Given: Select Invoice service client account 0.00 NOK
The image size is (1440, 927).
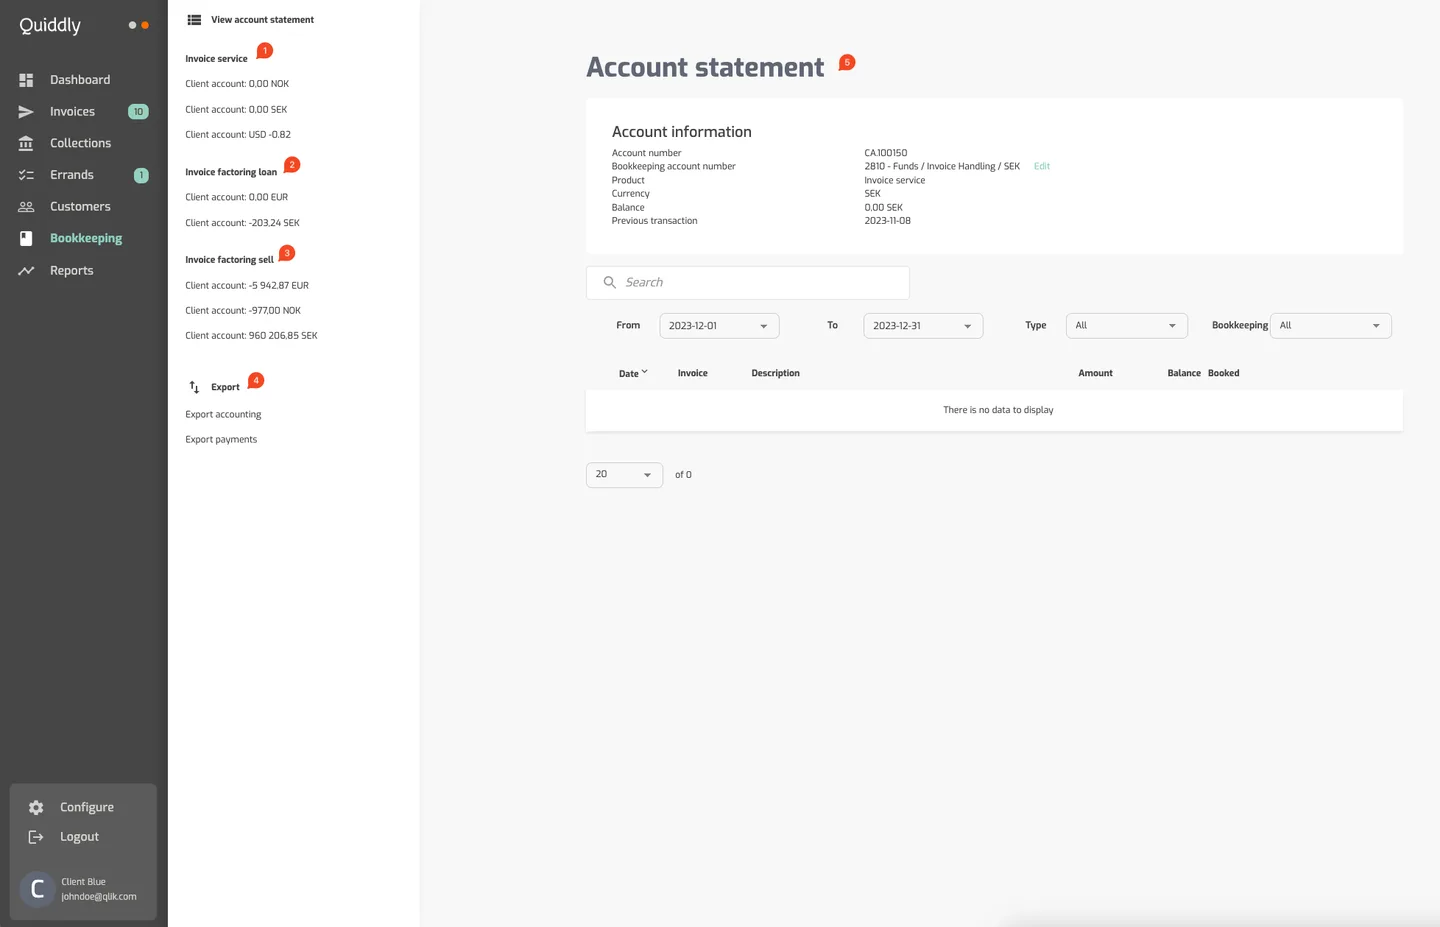Looking at the screenshot, I should click(237, 84).
